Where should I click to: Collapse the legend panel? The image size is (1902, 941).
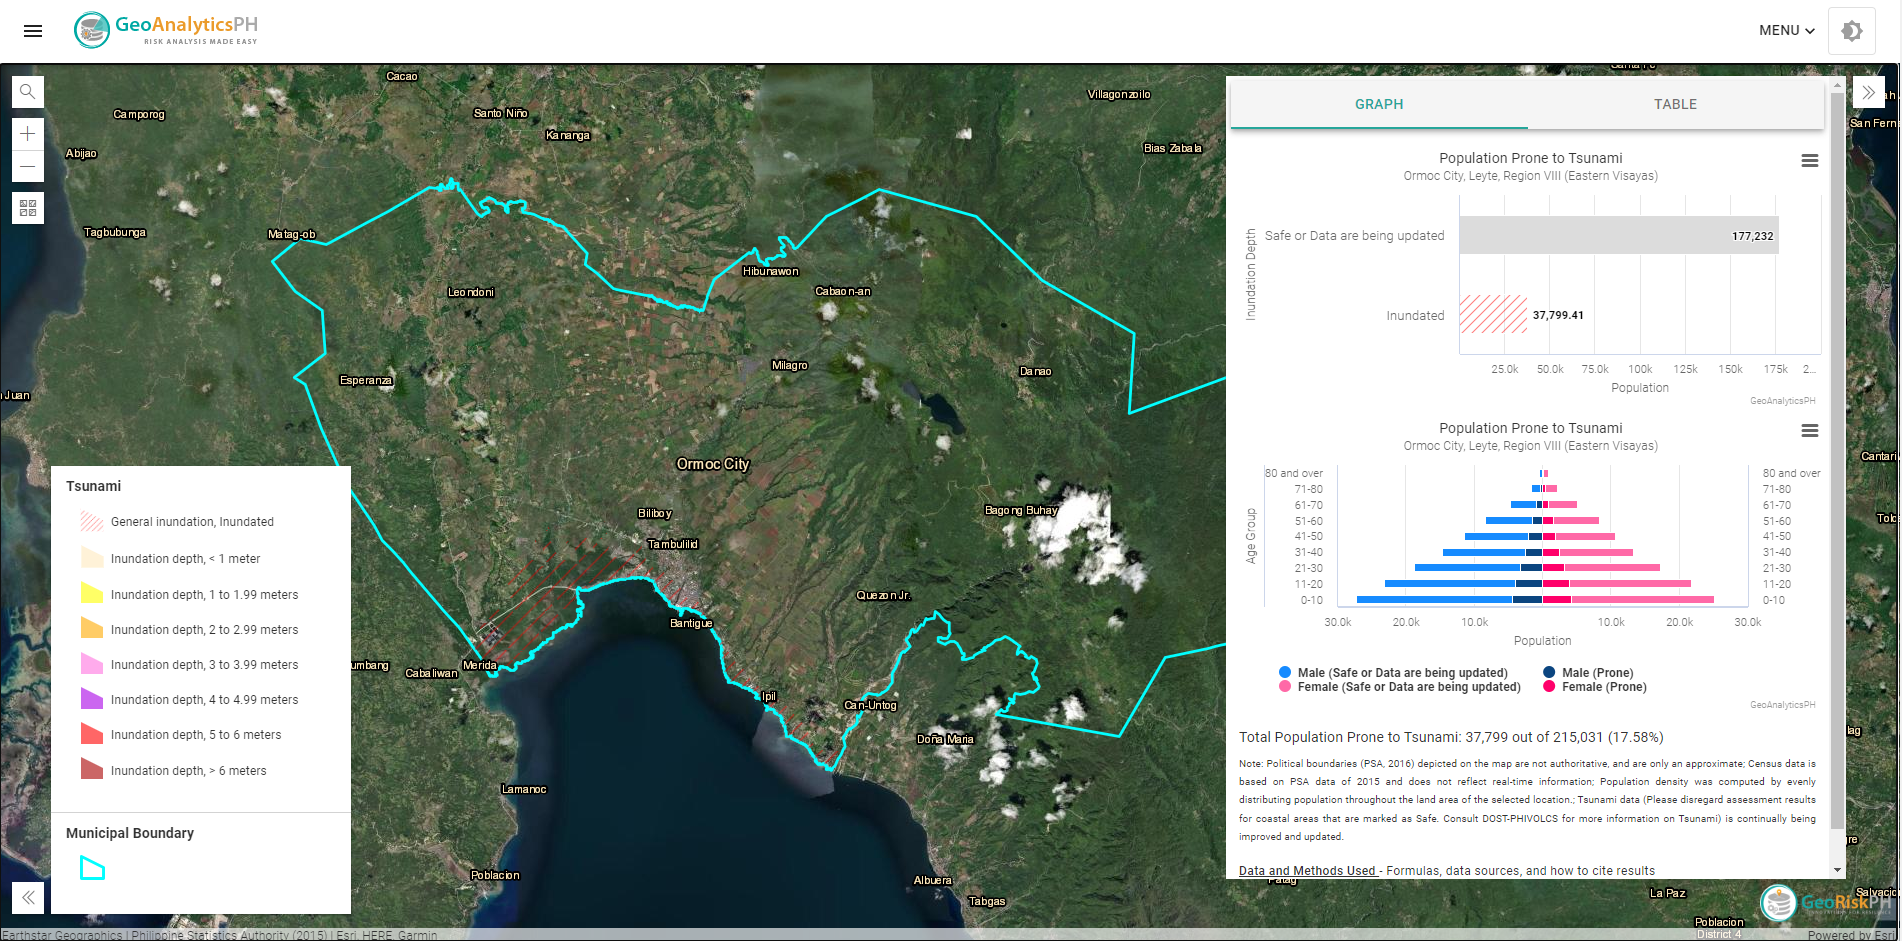[x=28, y=897]
